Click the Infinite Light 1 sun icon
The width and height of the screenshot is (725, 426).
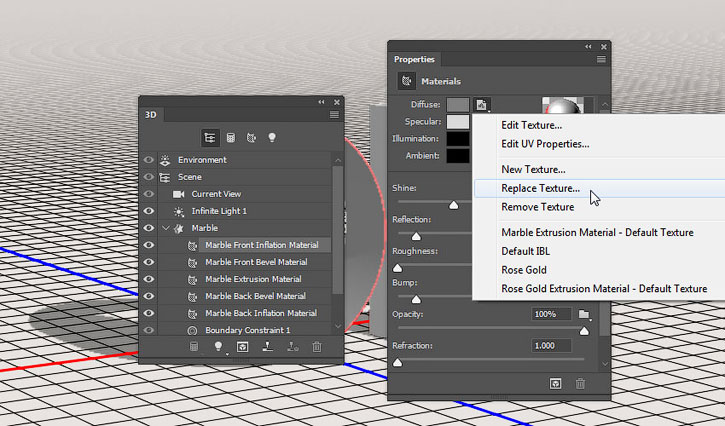tap(178, 211)
